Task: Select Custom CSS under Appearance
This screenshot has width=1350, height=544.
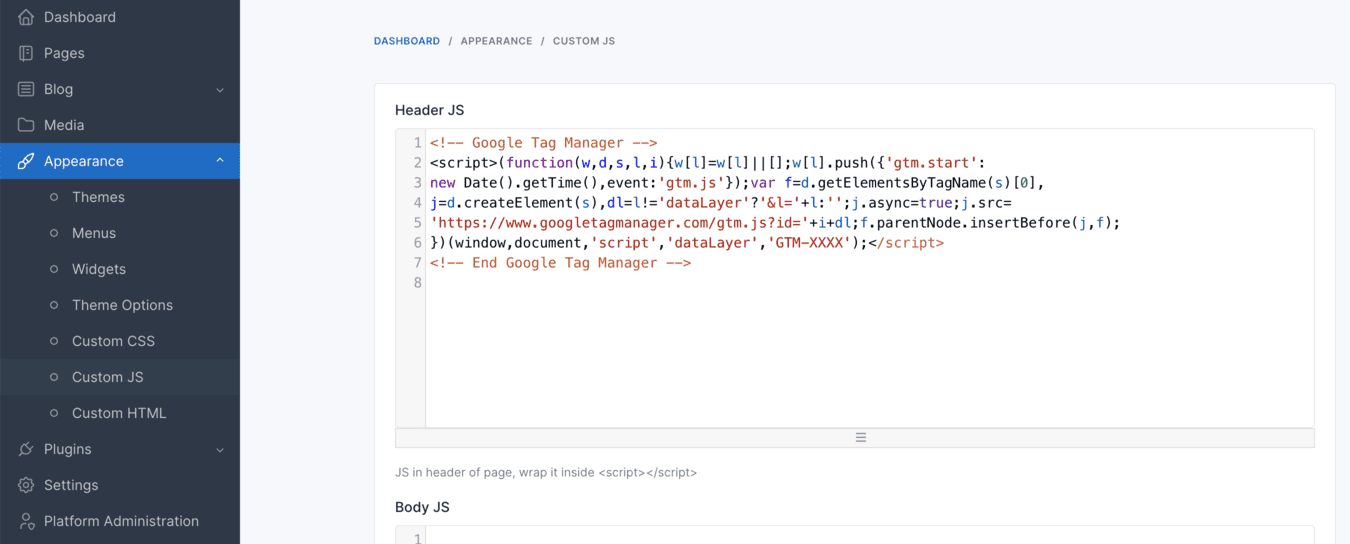Action: (120, 341)
